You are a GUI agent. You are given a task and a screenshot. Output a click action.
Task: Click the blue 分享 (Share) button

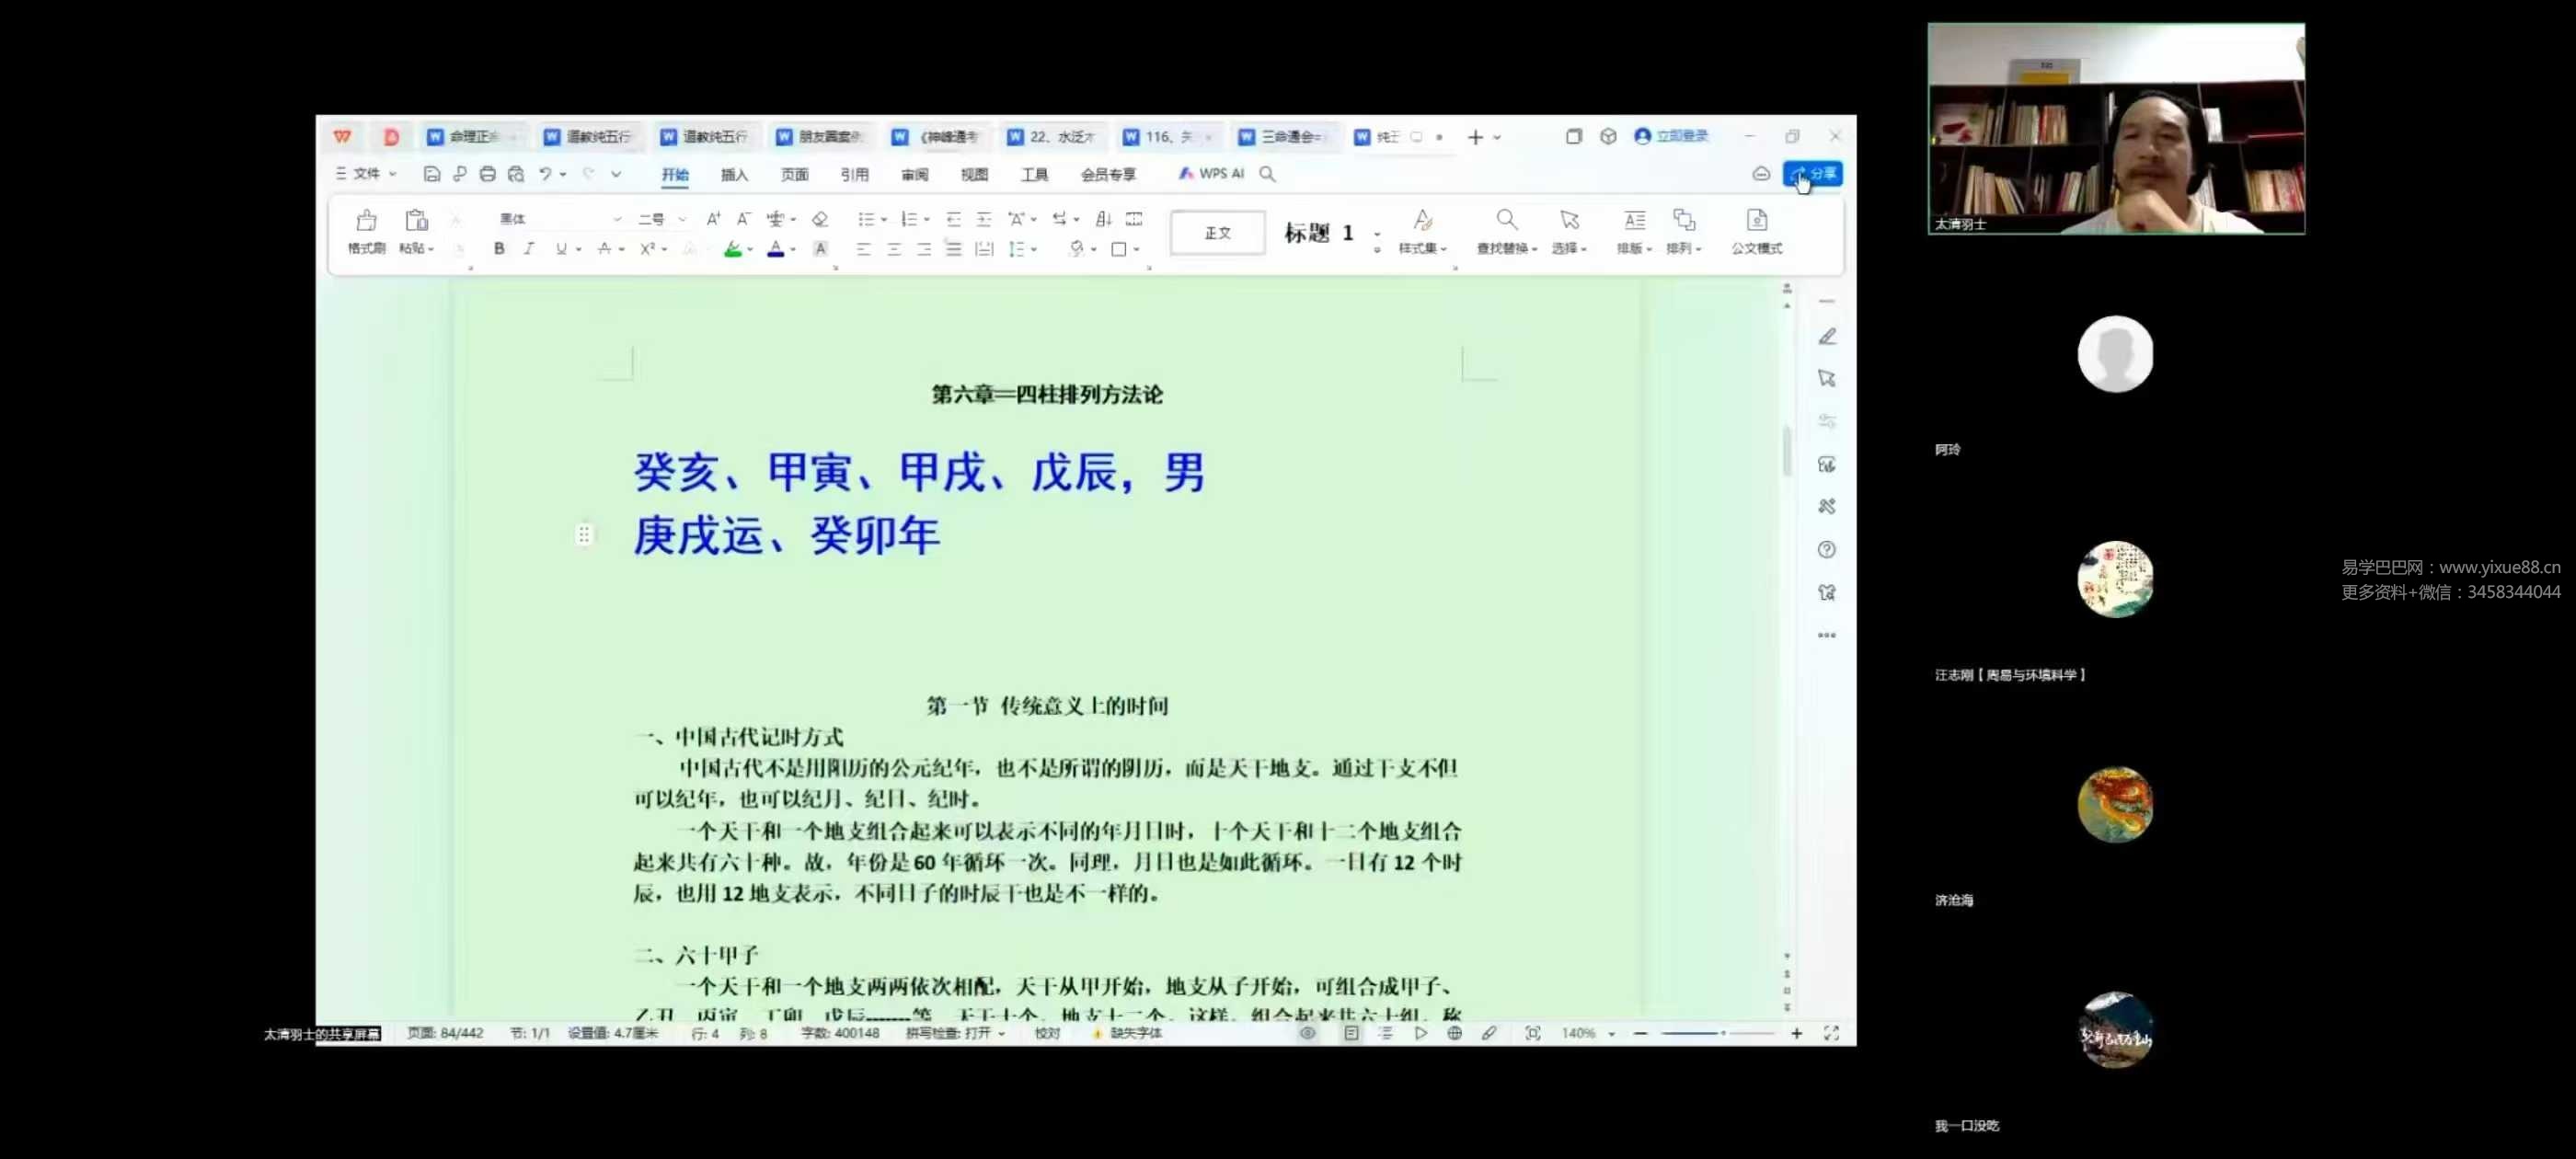[1813, 174]
